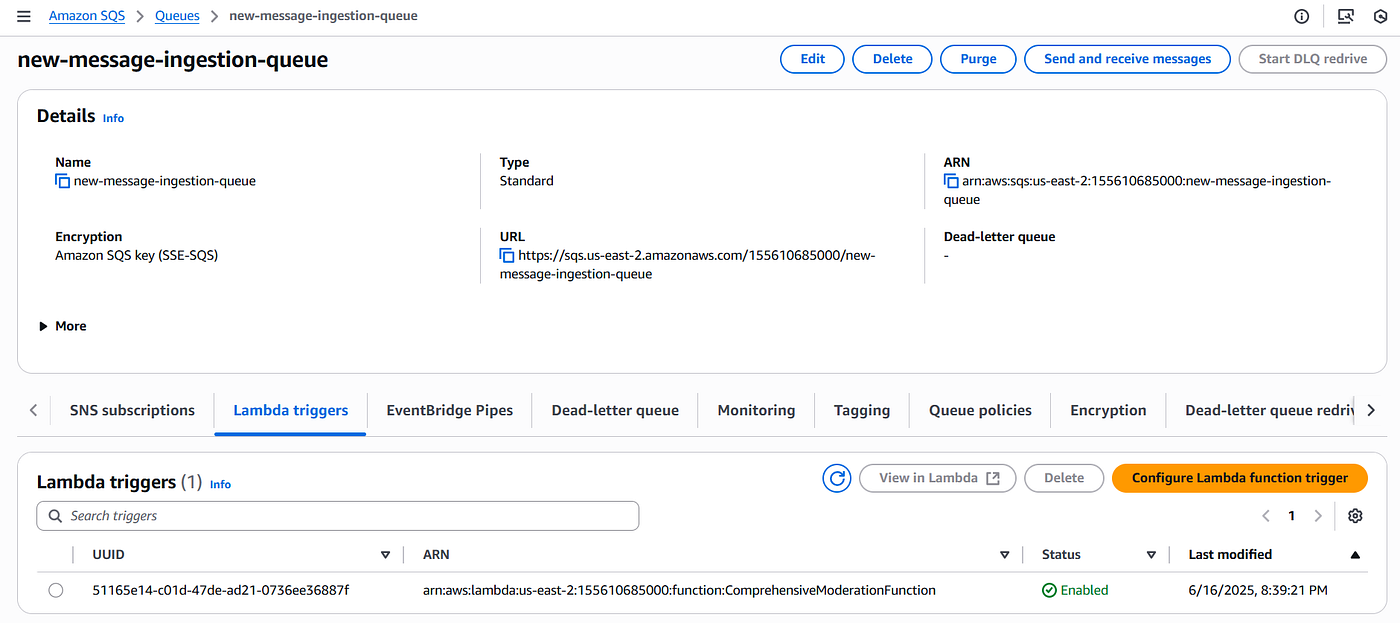The image size is (1400, 623).
Task: Open the Queue policies tab
Action: point(980,410)
